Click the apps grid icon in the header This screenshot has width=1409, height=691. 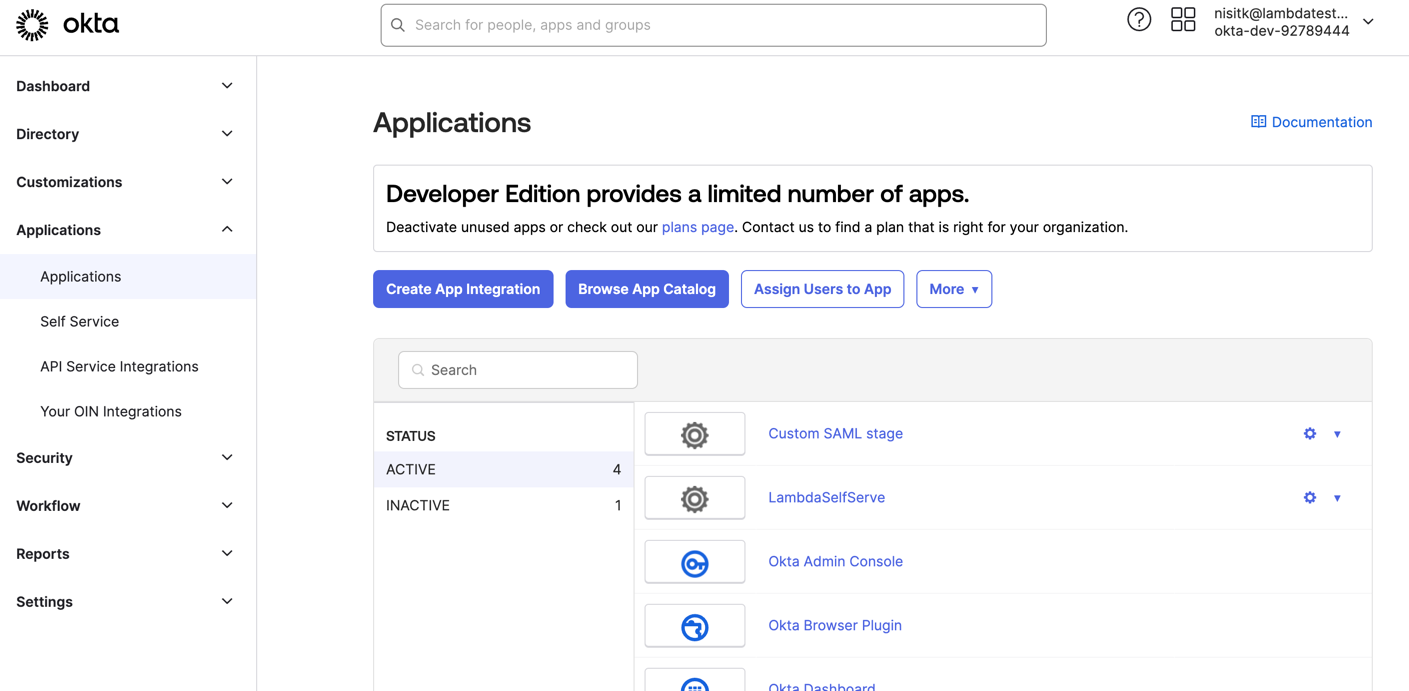click(1183, 19)
